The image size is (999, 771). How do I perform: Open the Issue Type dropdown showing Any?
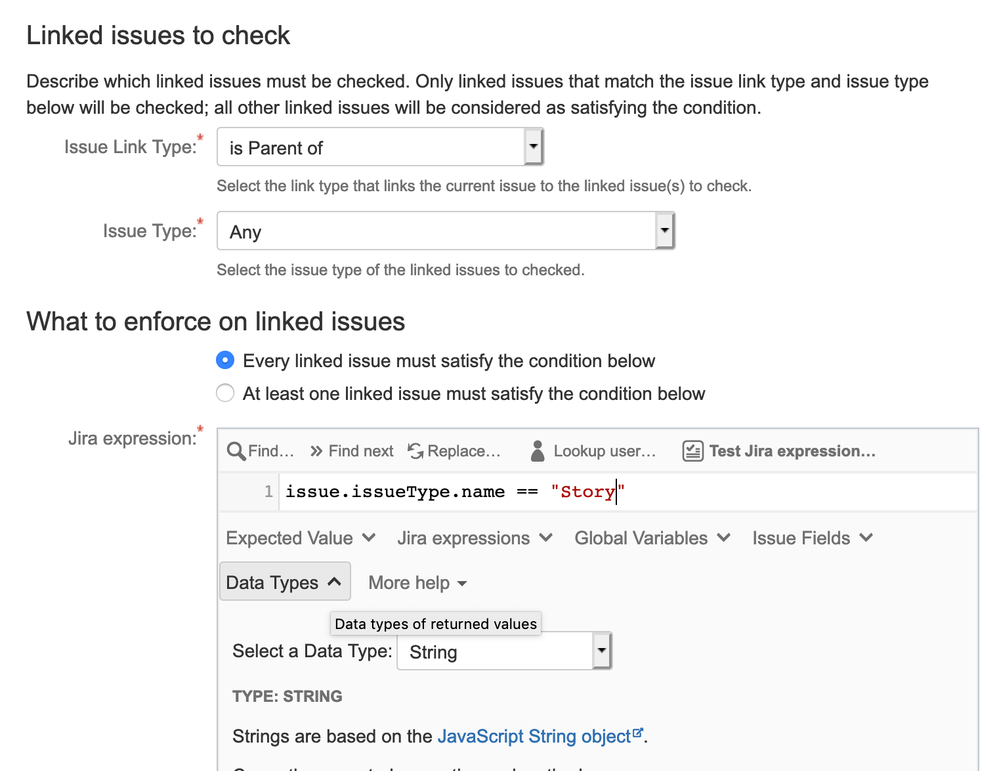coord(445,231)
